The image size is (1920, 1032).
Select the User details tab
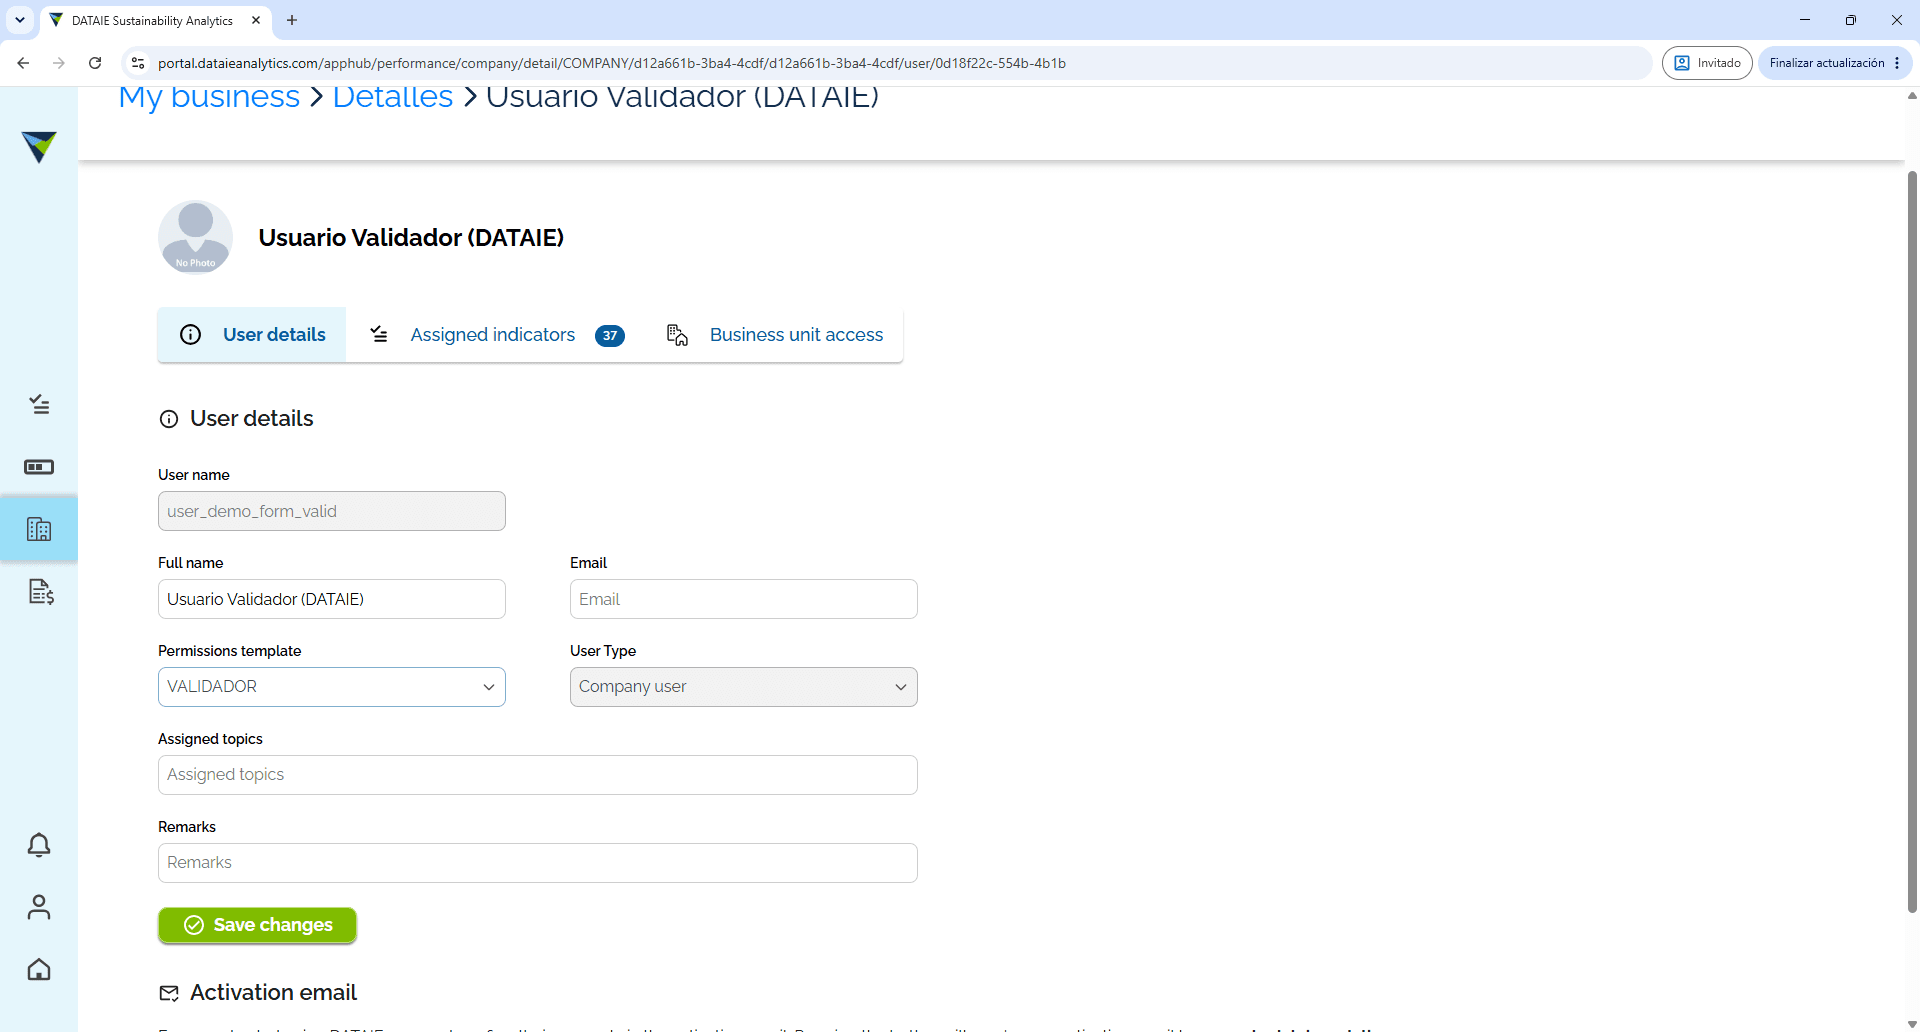tap(252, 335)
